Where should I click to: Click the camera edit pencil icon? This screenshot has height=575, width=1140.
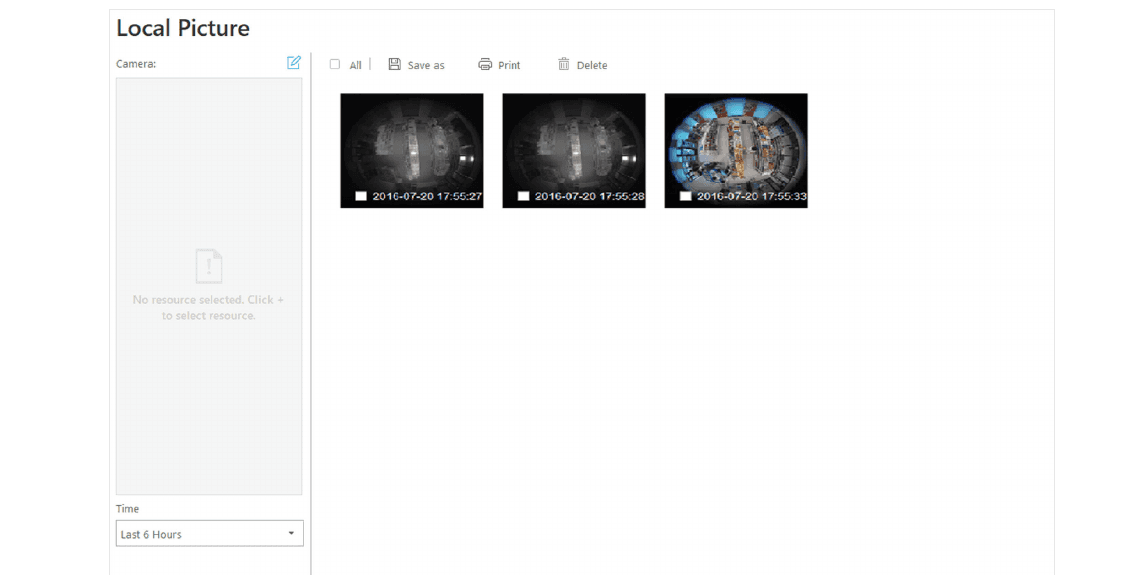tap(294, 63)
